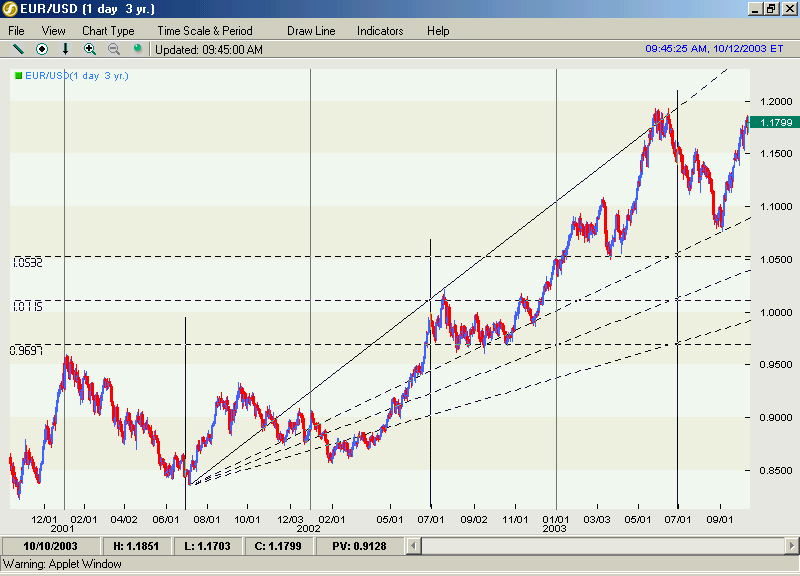Click the scrollbar left arrow
800x576 pixels.
coord(414,546)
